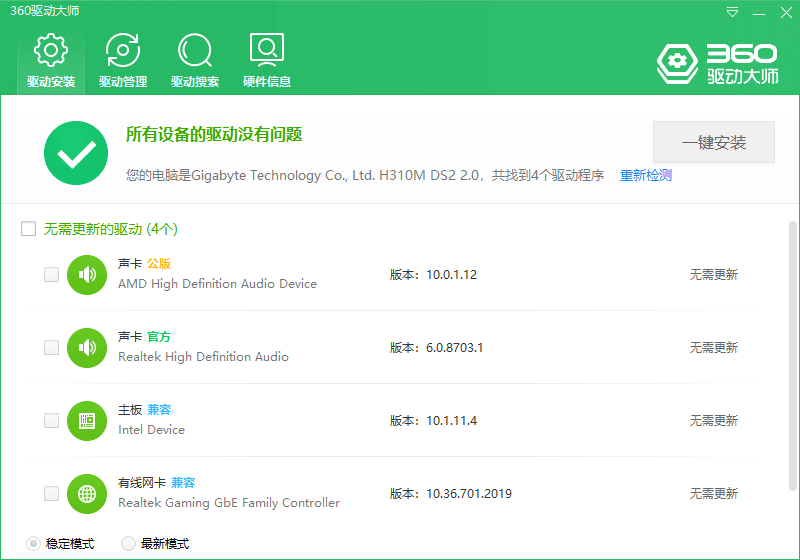This screenshot has width=800, height=560.
Task: Click the 360驱动大师 logo
Action: (717, 64)
